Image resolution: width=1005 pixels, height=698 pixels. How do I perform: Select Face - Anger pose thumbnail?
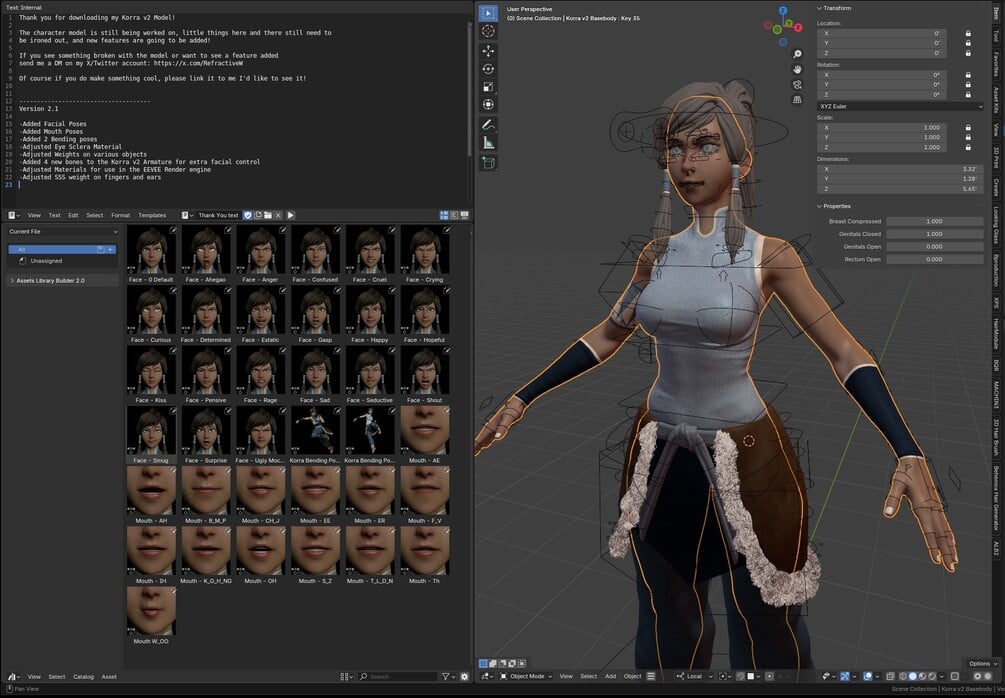point(261,254)
